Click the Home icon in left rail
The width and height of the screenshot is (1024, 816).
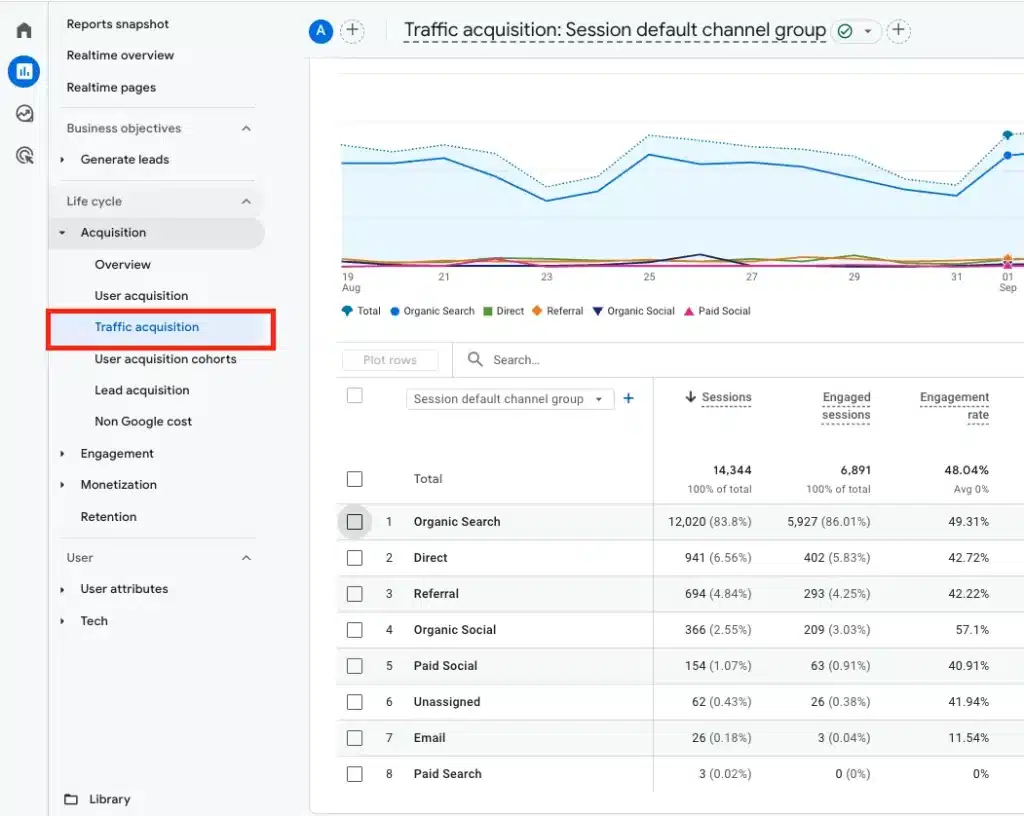24,30
